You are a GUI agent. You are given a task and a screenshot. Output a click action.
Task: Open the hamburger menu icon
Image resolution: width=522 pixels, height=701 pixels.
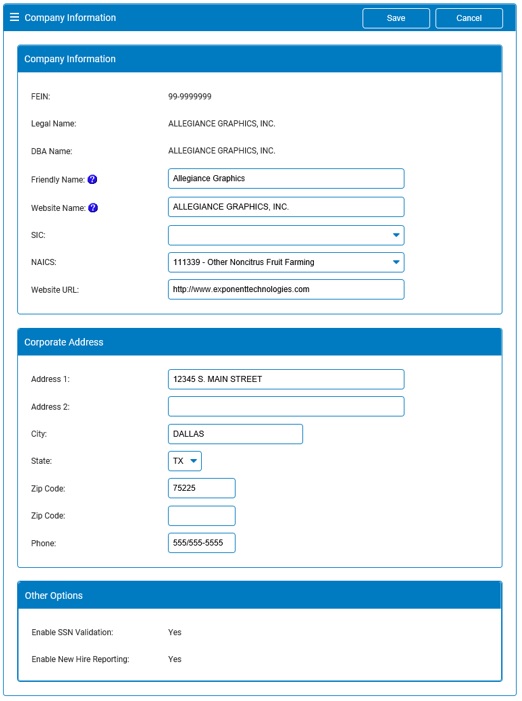[x=14, y=17]
